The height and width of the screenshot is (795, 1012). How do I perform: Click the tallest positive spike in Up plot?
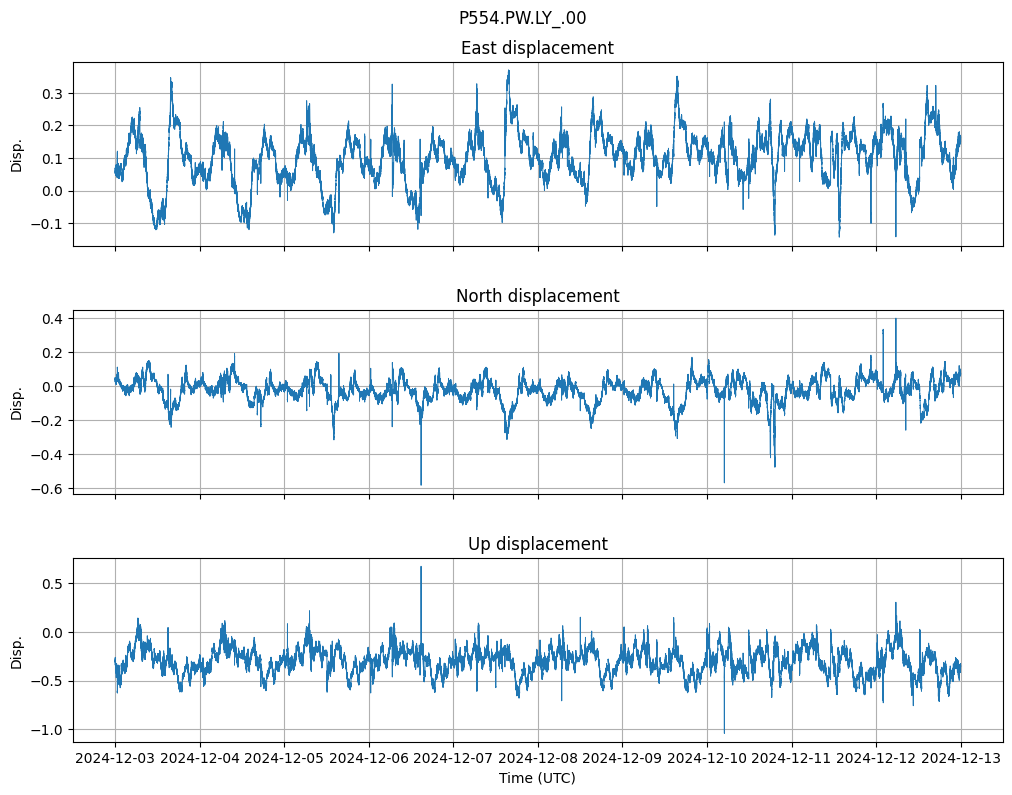421,569
